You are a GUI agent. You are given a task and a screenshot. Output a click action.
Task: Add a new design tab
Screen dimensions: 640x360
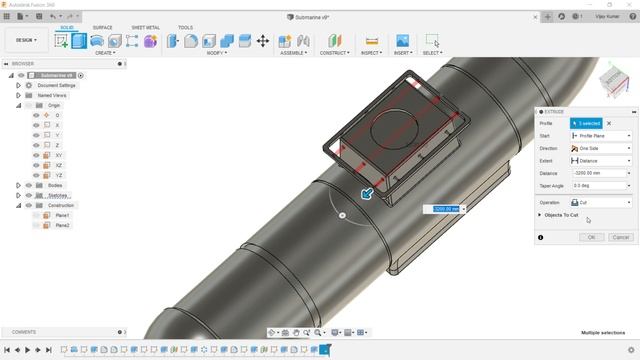[548, 16]
